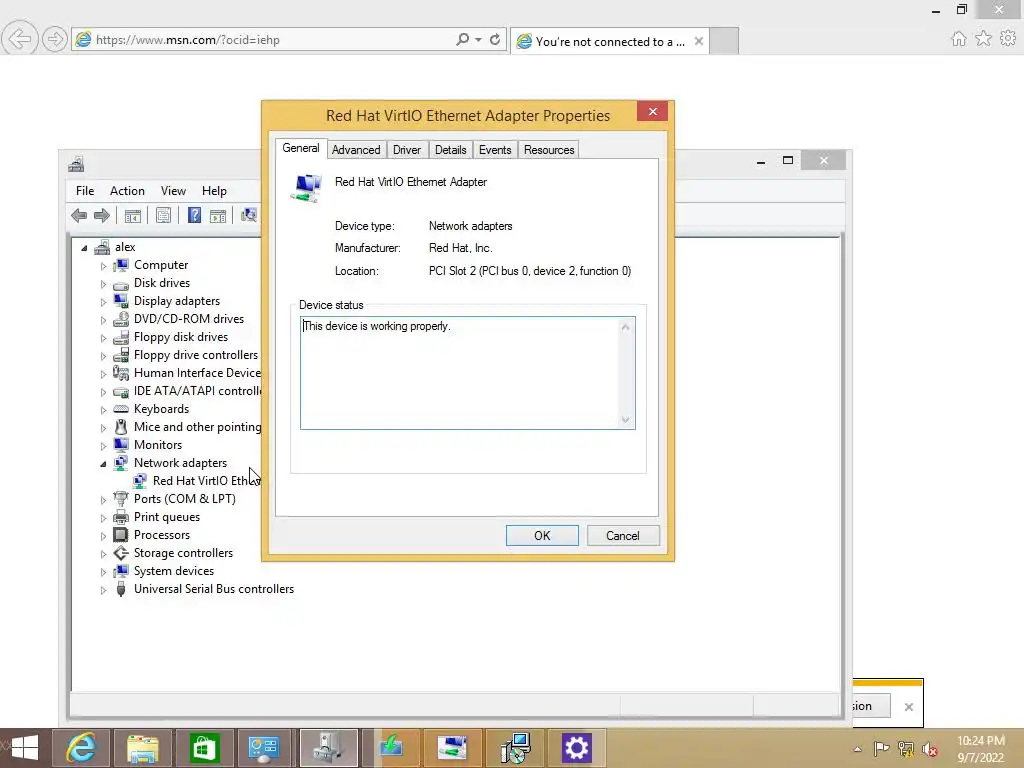The image size is (1024, 768).
Task: Click the address bar search magnifier icon
Action: (462, 40)
